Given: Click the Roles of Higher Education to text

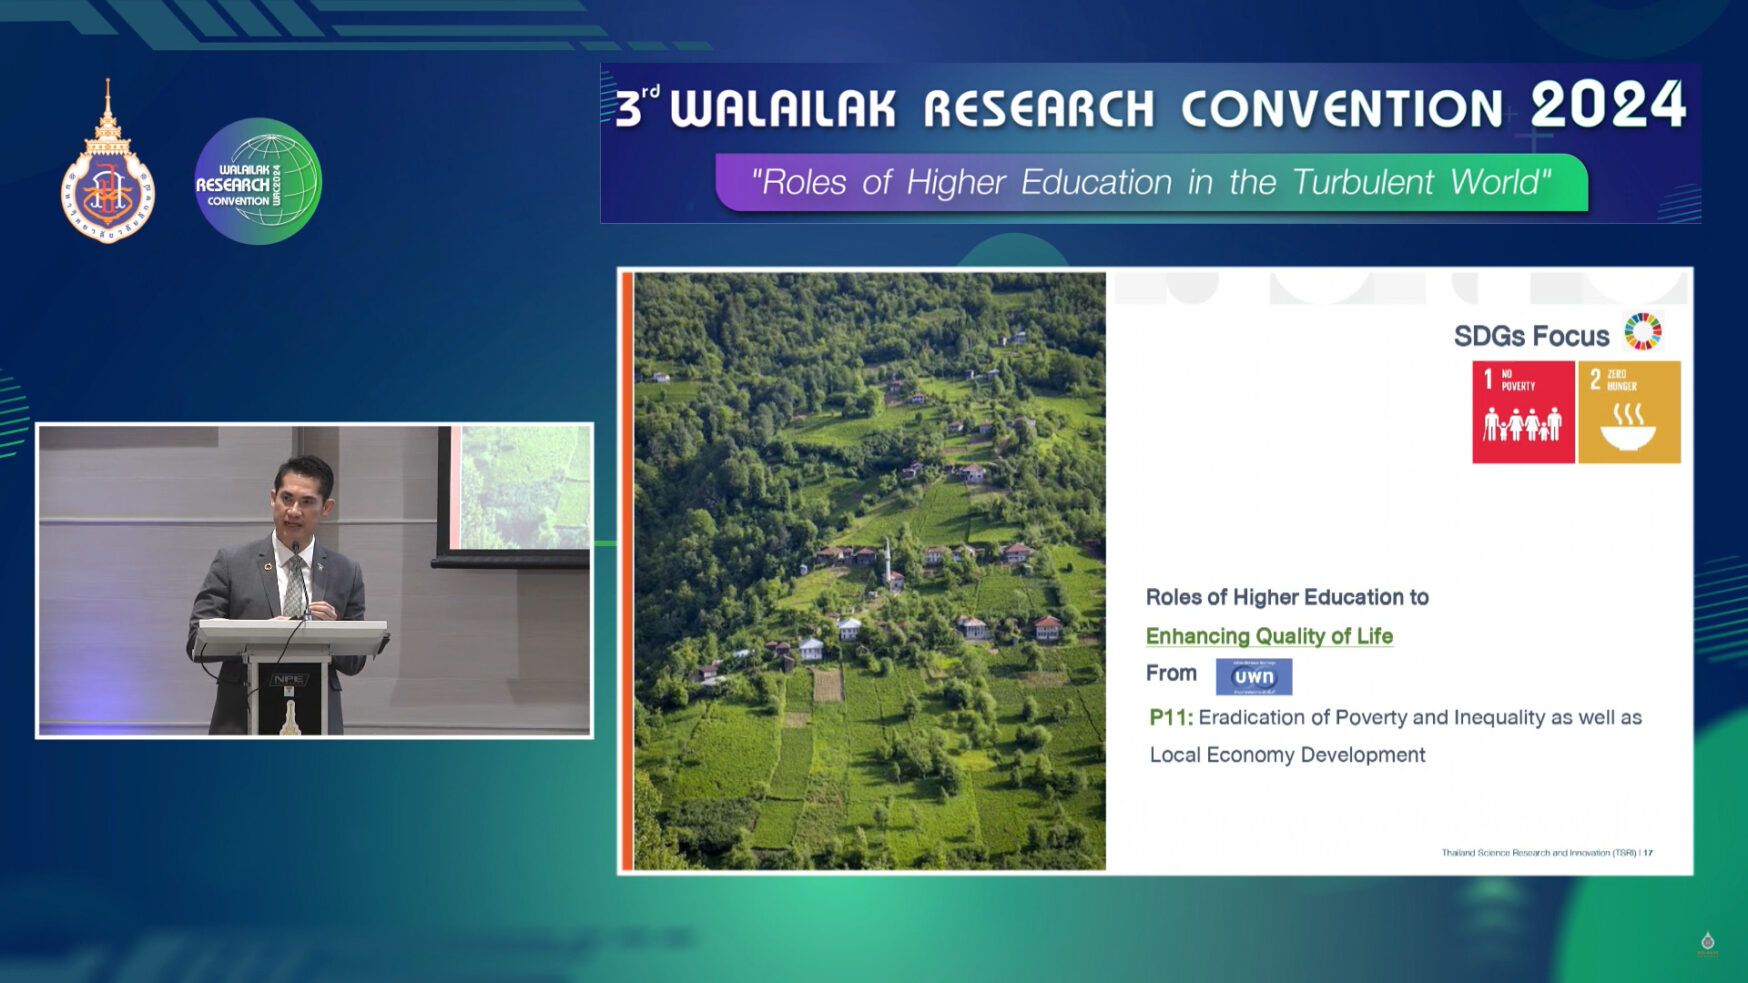Looking at the screenshot, I should (x=1287, y=597).
